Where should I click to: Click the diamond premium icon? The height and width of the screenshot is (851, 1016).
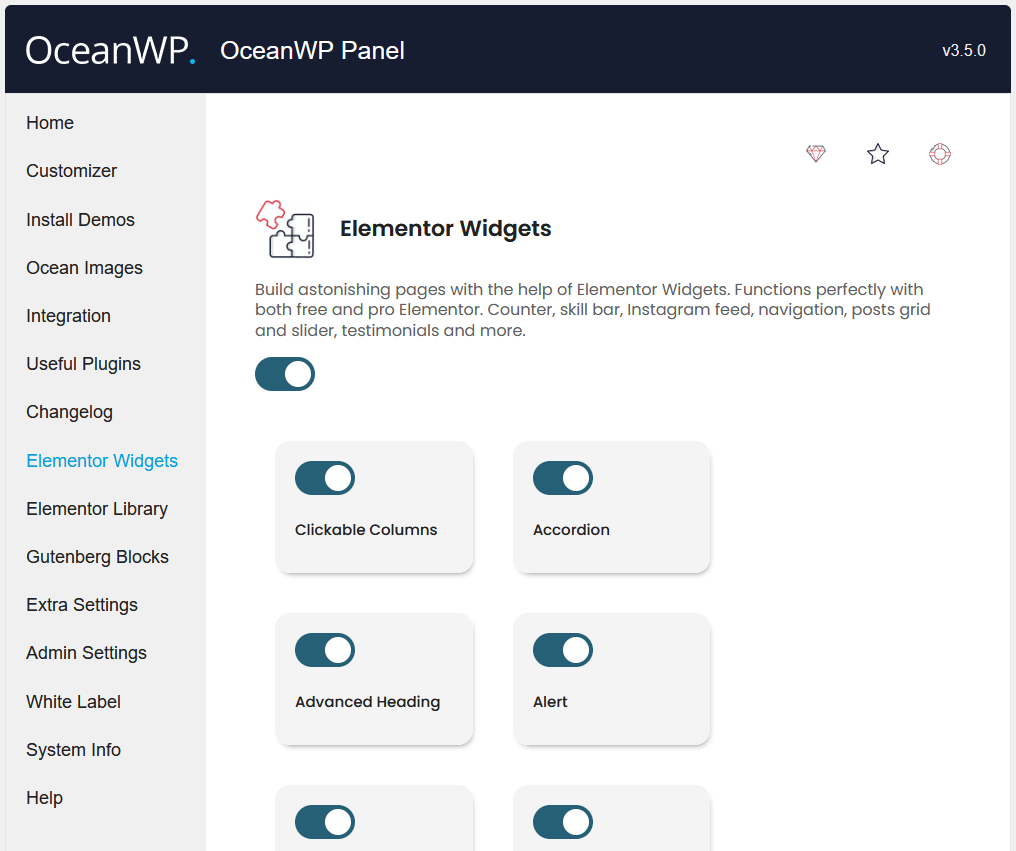pyautogui.click(x=816, y=154)
